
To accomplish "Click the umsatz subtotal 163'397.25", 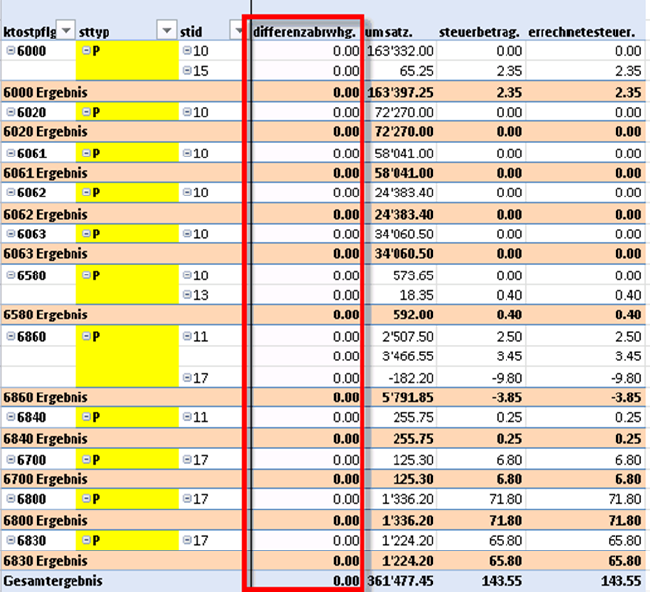I will [x=400, y=92].
